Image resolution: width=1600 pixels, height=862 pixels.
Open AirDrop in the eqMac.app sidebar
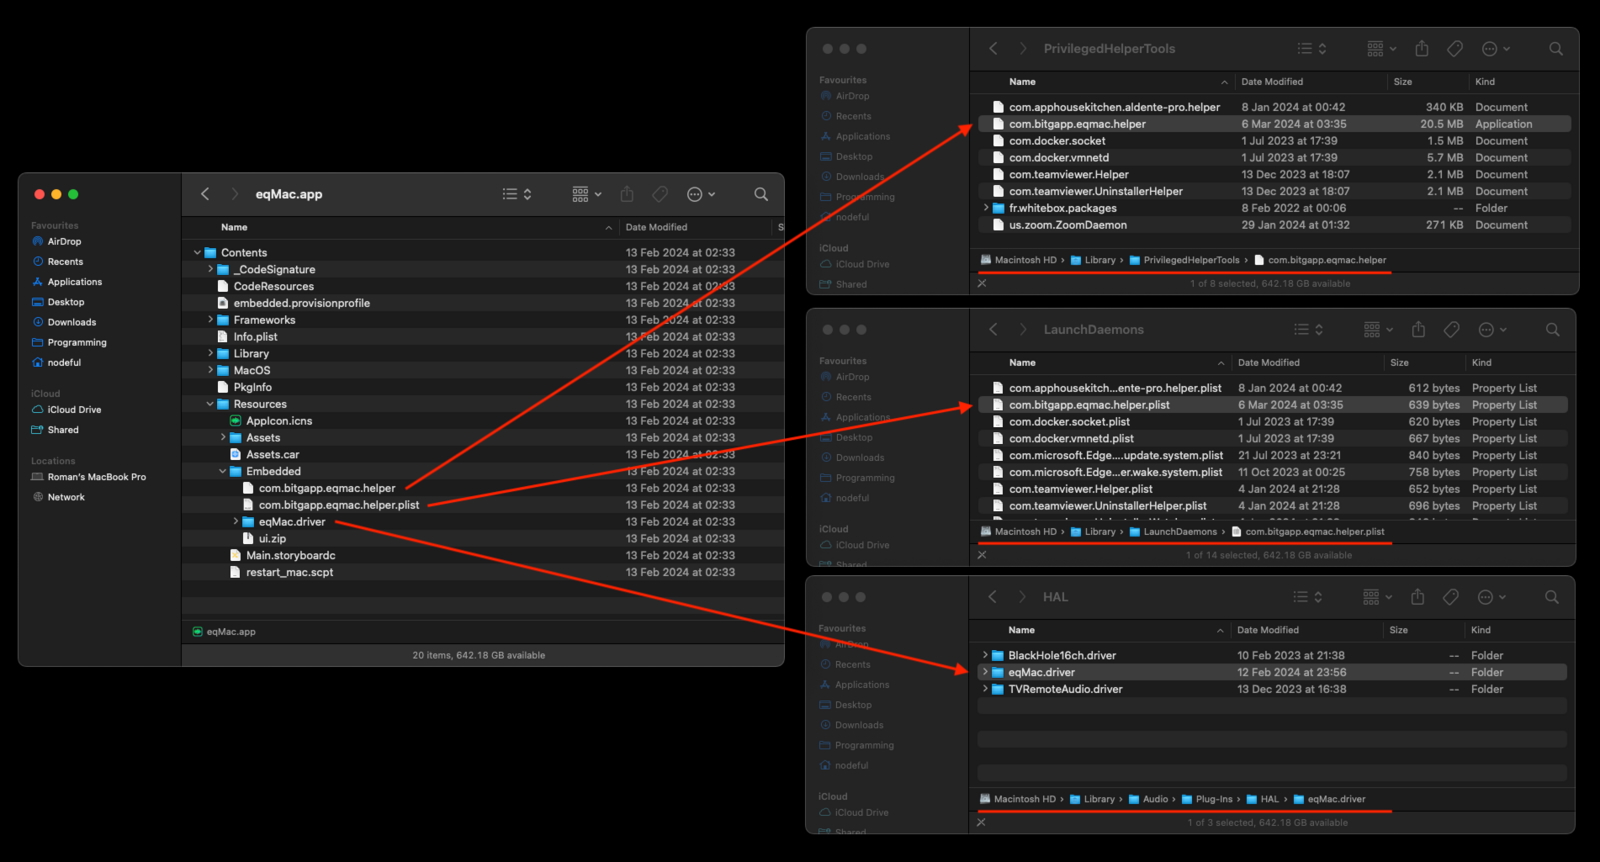64,242
